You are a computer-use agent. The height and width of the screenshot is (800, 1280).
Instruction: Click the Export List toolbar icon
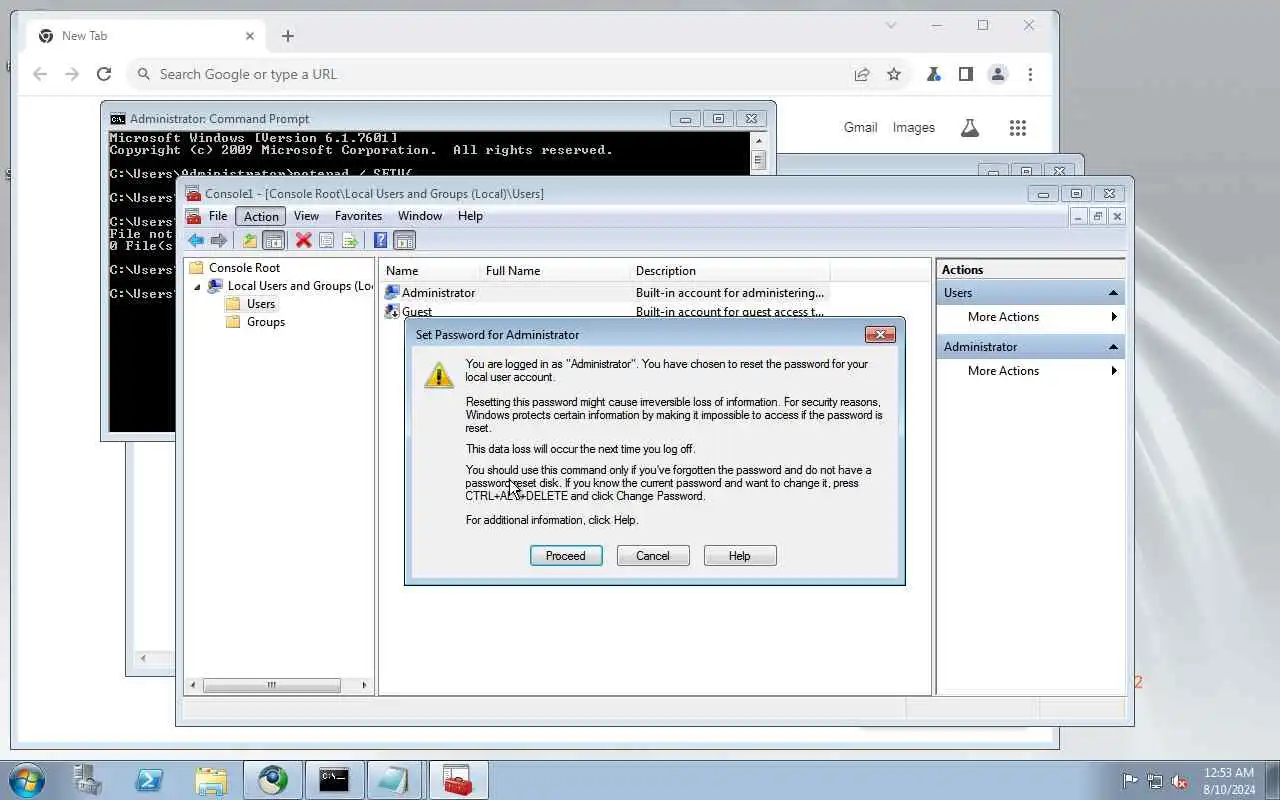[x=350, y=240]
